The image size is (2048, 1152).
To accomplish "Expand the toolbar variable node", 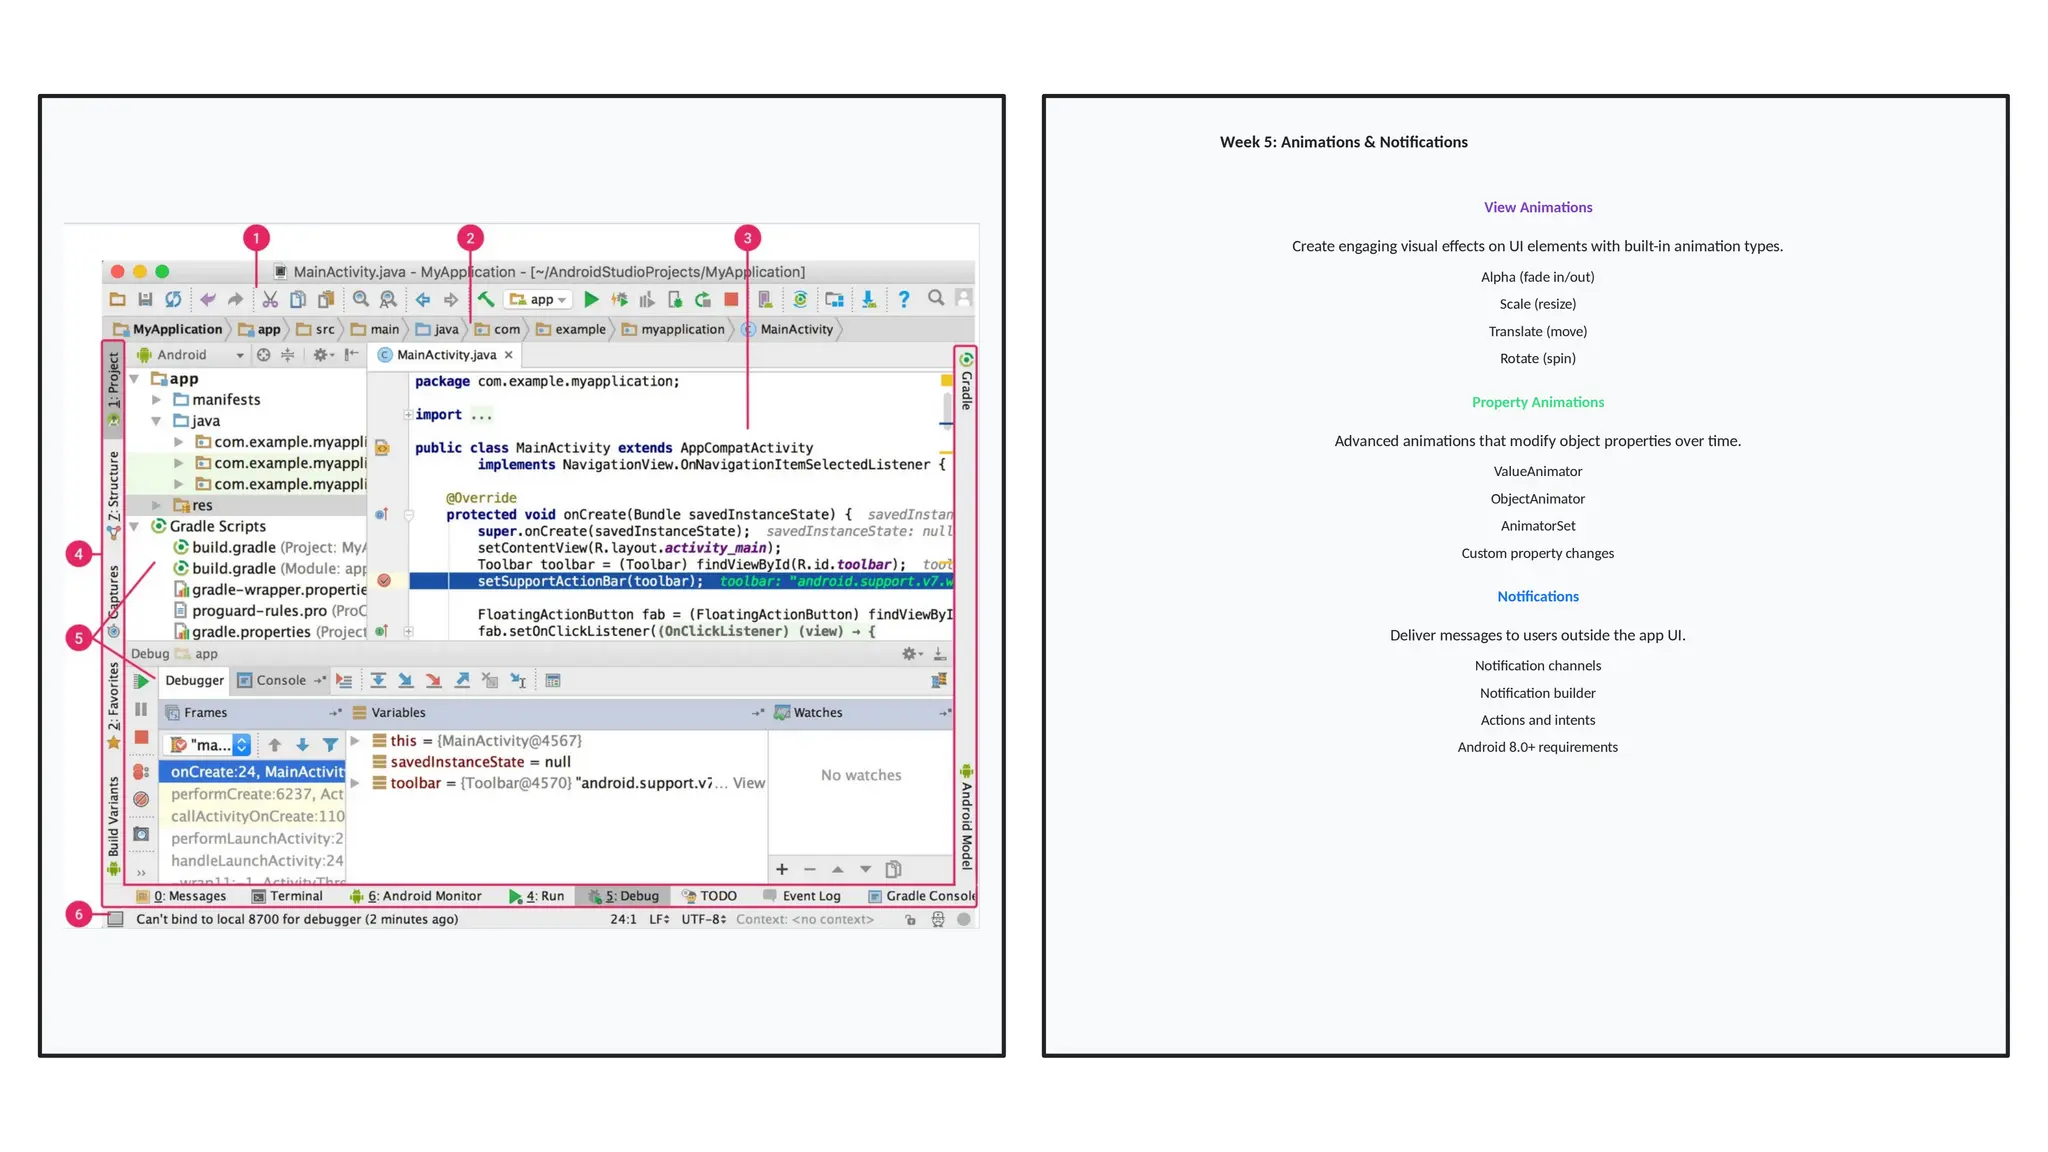I will 355,783.
